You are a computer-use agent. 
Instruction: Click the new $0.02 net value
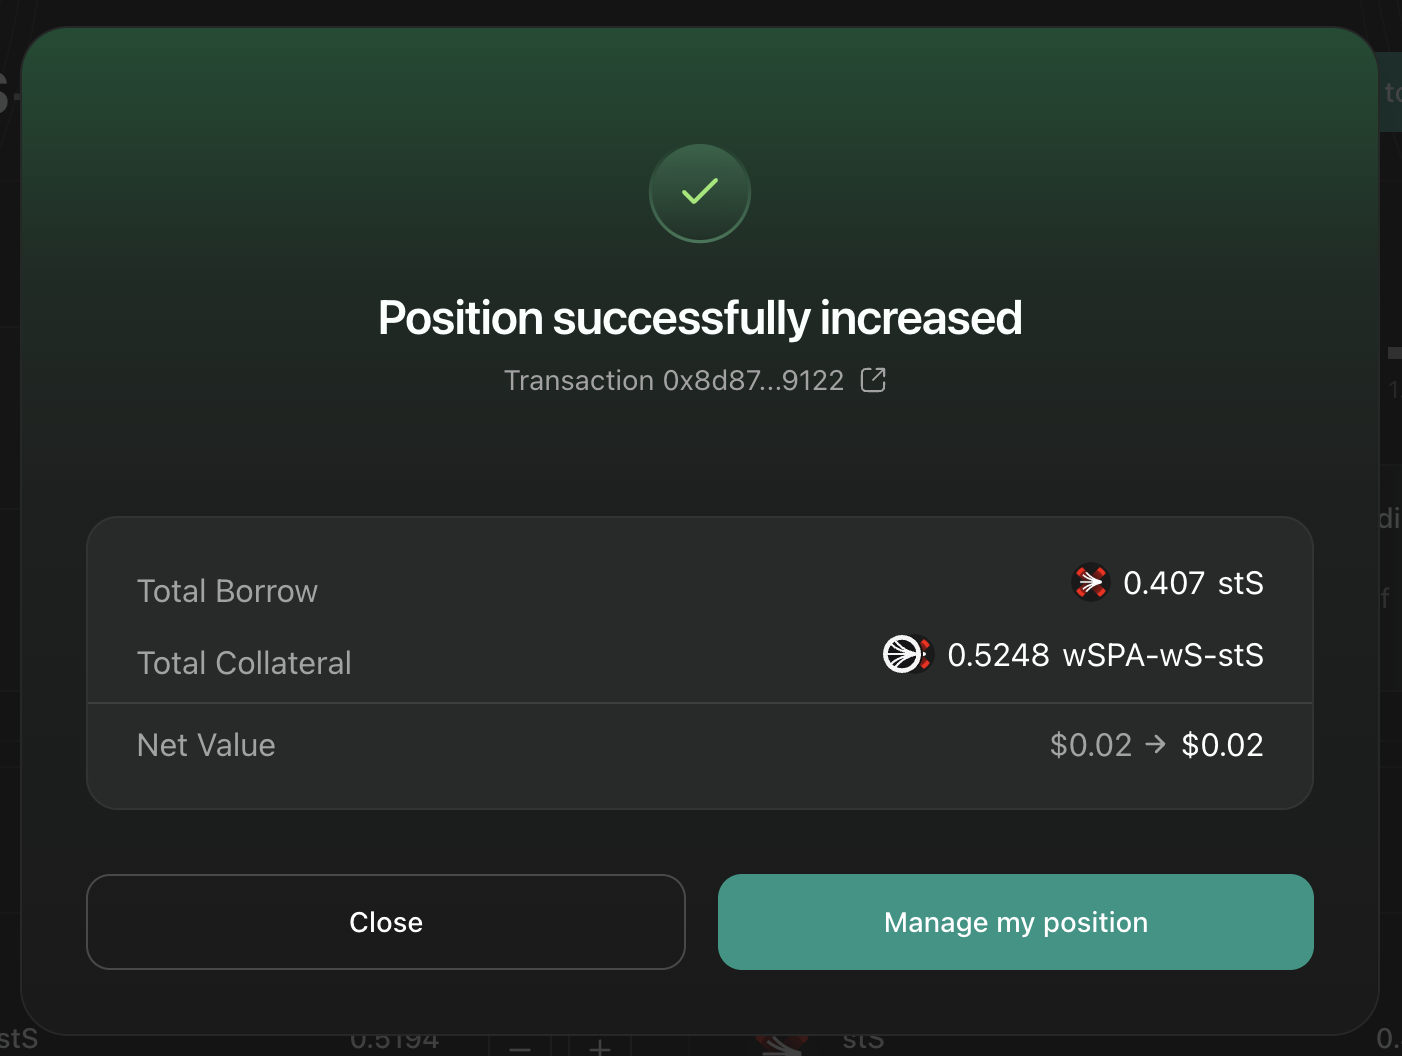click(1222, 745)
